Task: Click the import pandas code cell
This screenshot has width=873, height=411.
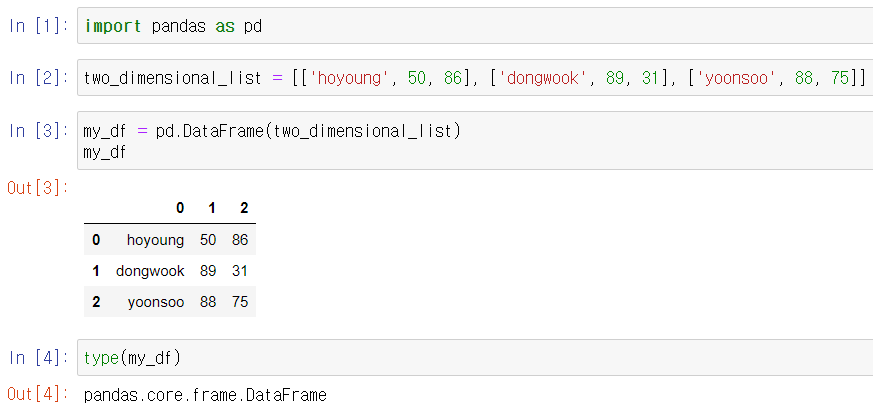Action: point(475,26)
